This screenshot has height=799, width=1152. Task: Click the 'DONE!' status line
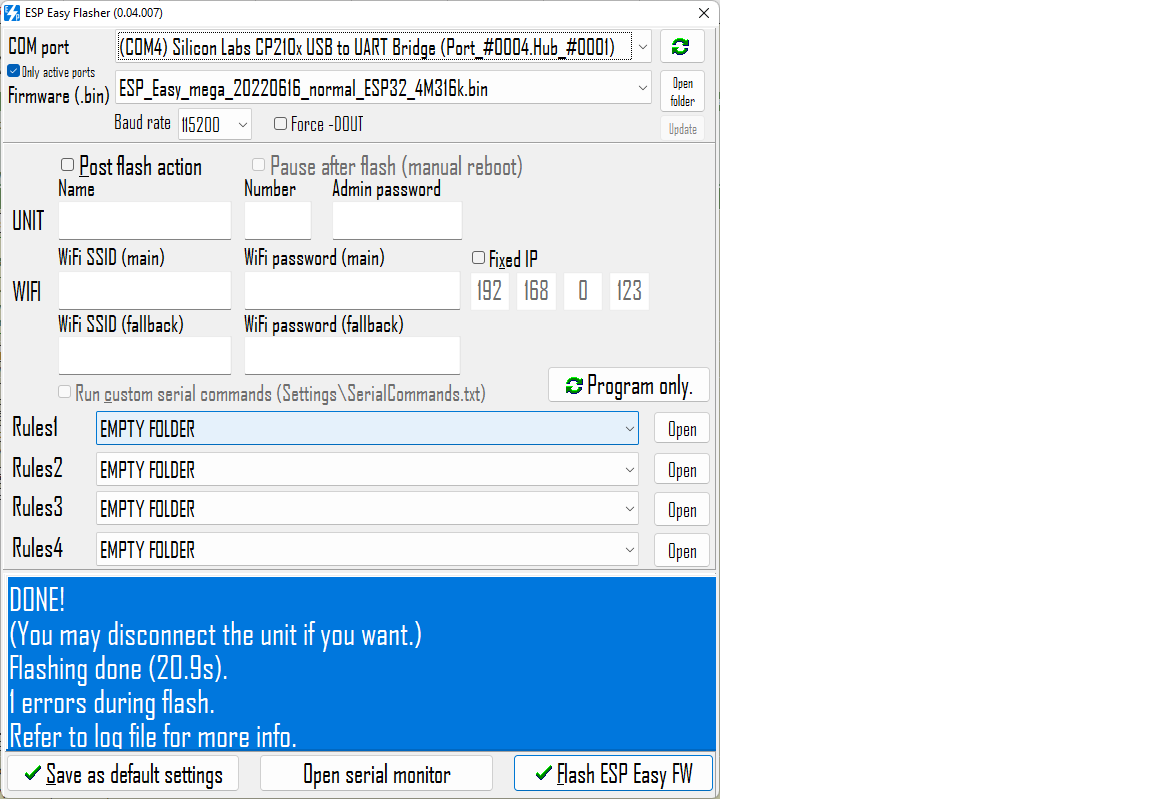[37, 601]
